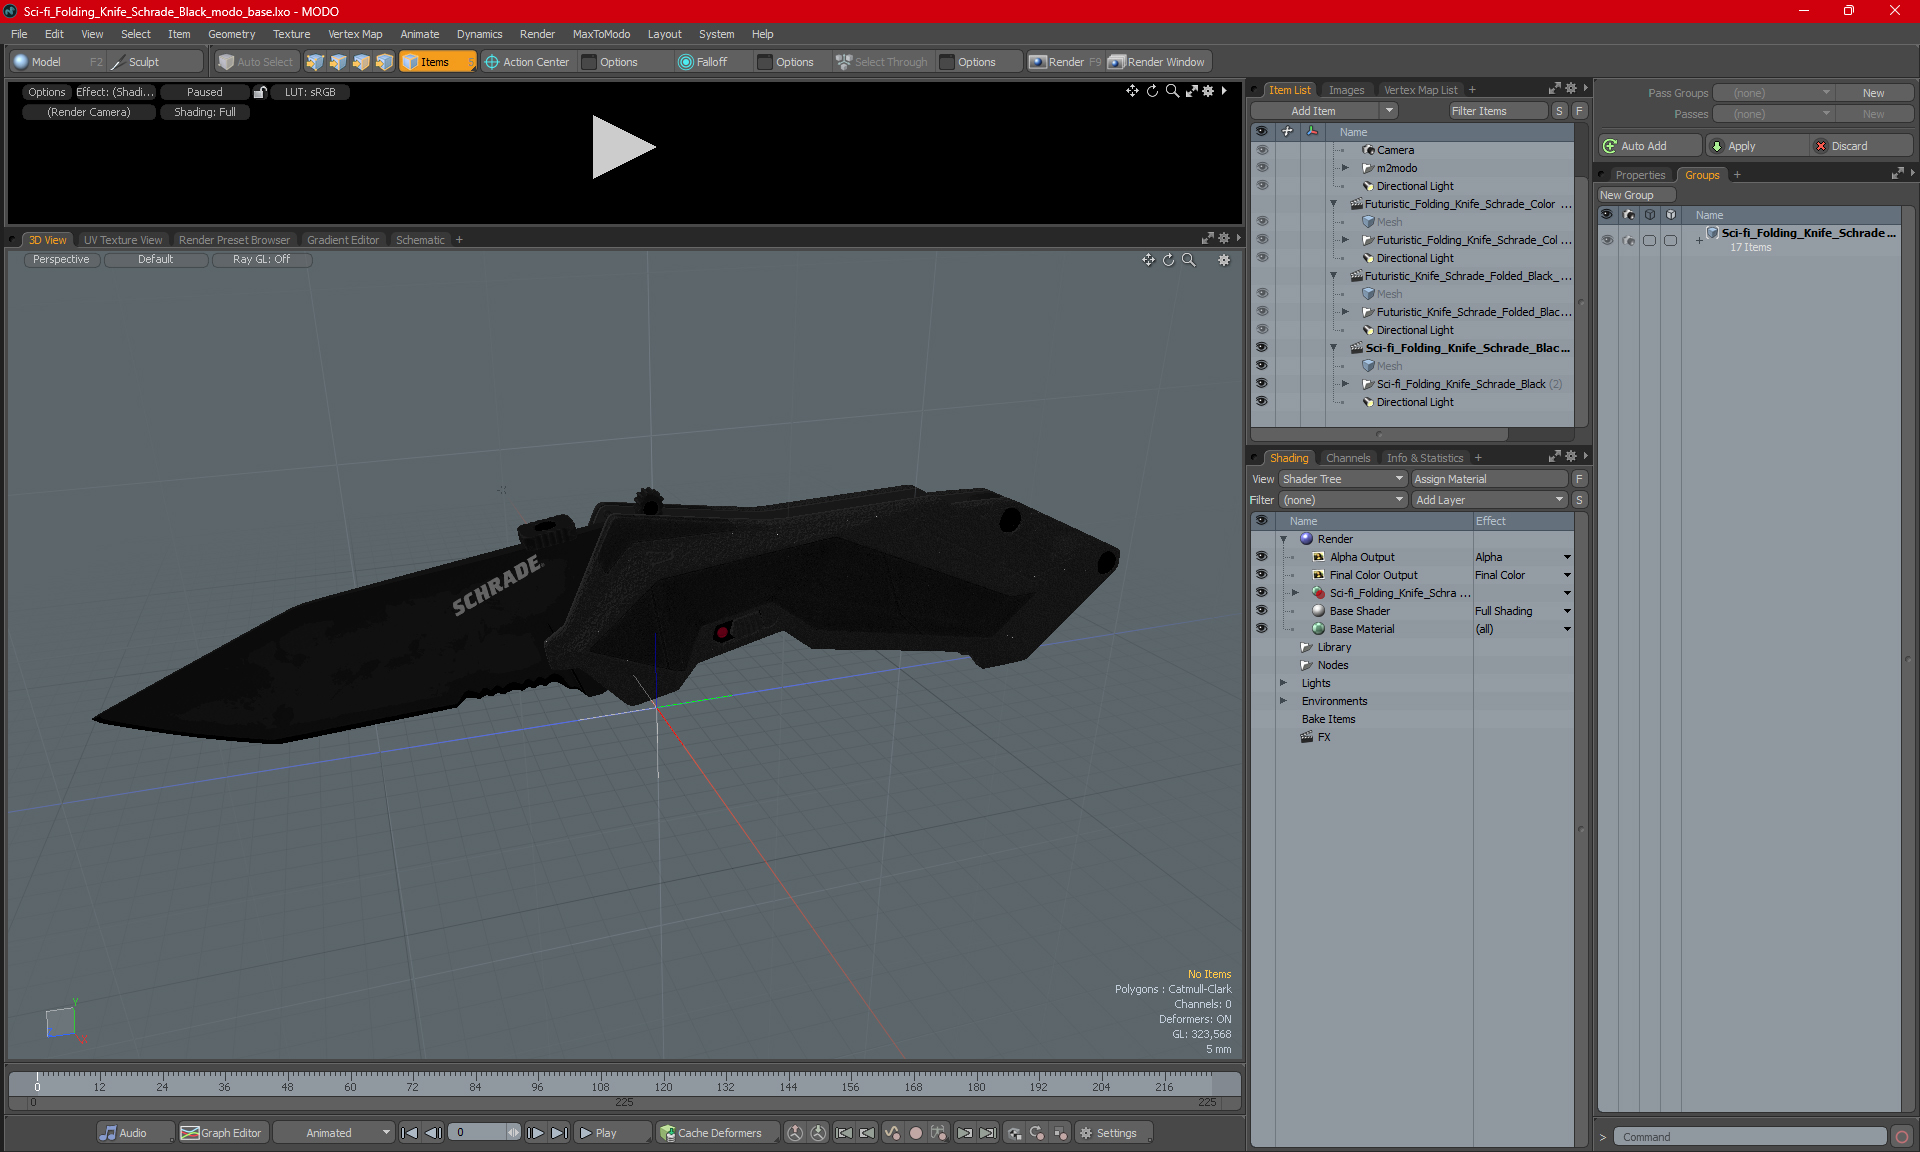Click 3D viewport settings gear
The width and height of the screenshot is (1920, 1152).
coord(1224,260)
